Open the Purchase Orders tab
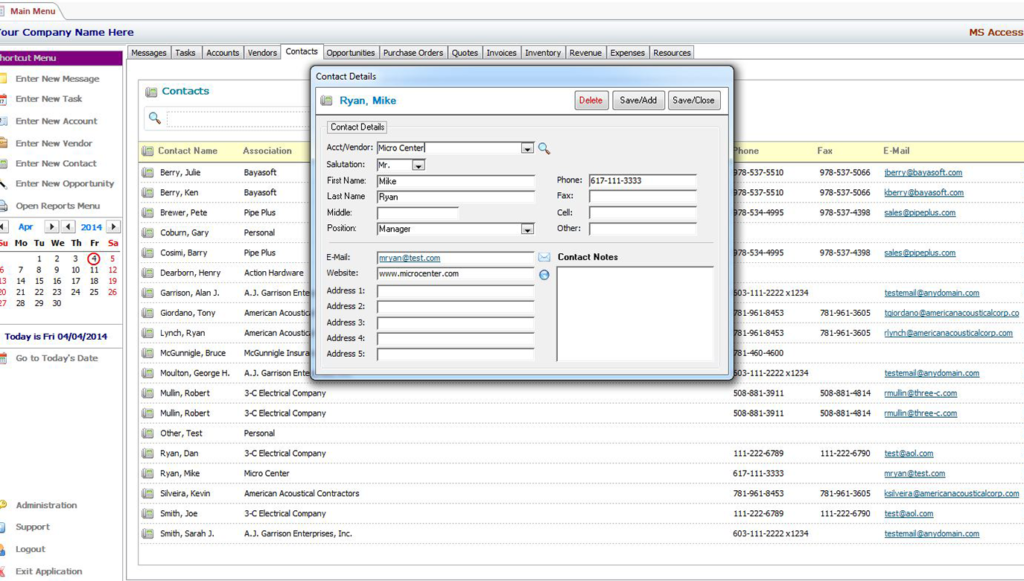This screenshot has width=1024, height=581. (413, 53)
